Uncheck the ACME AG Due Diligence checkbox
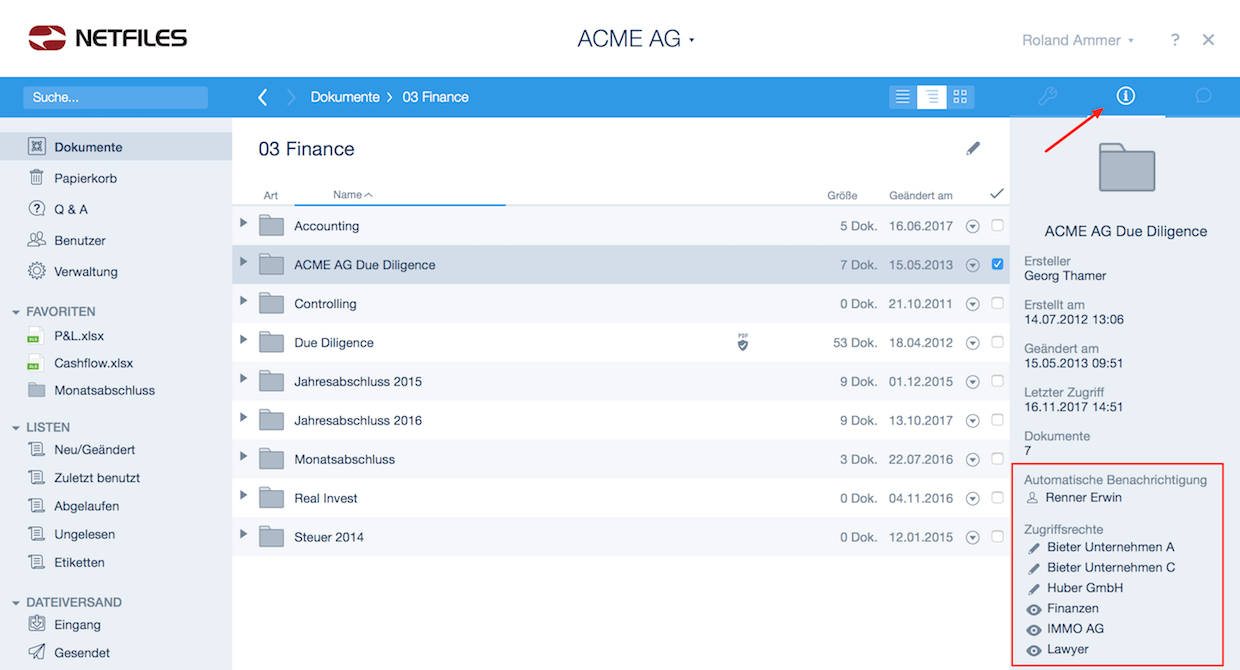The height and width of the screenshot is (670, 1240). tap(997, 264)
